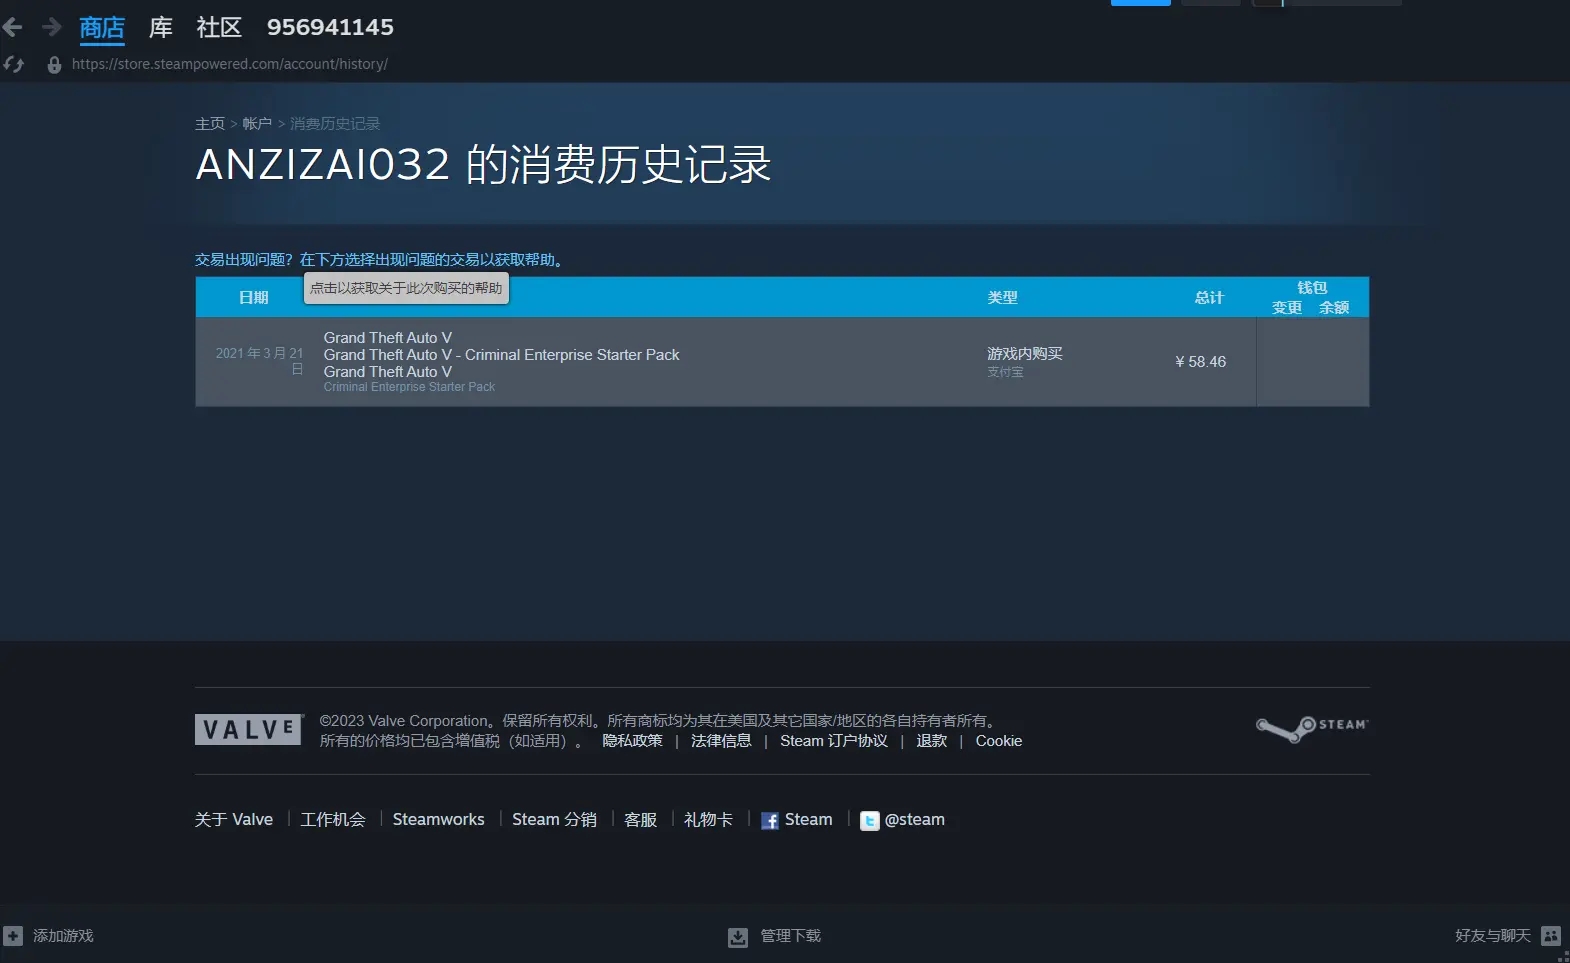1570x963 pixels.
Task: Open the 关于 Valve link
Action: click(234, 820)
